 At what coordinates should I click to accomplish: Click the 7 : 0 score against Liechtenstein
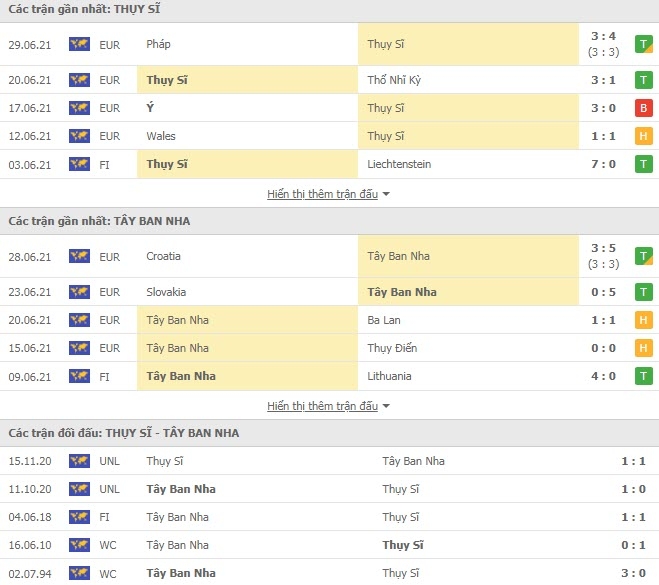click(x=603, y=164)
